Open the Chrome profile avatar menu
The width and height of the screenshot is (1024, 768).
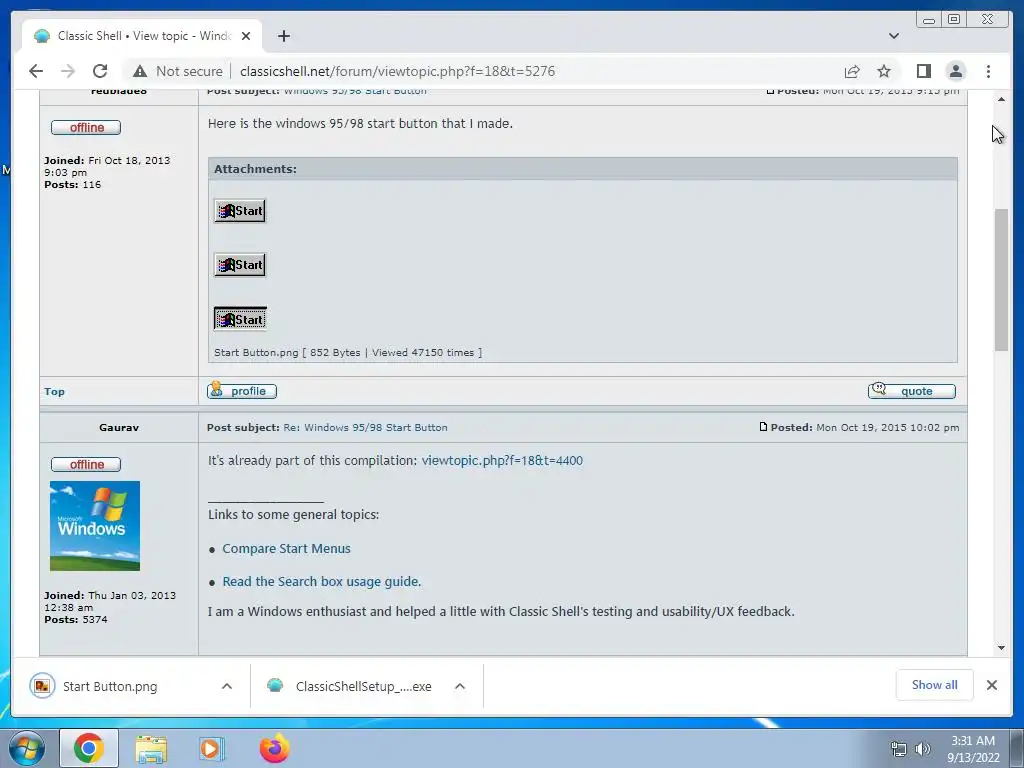pyautogui.click(x=955, y=71)
